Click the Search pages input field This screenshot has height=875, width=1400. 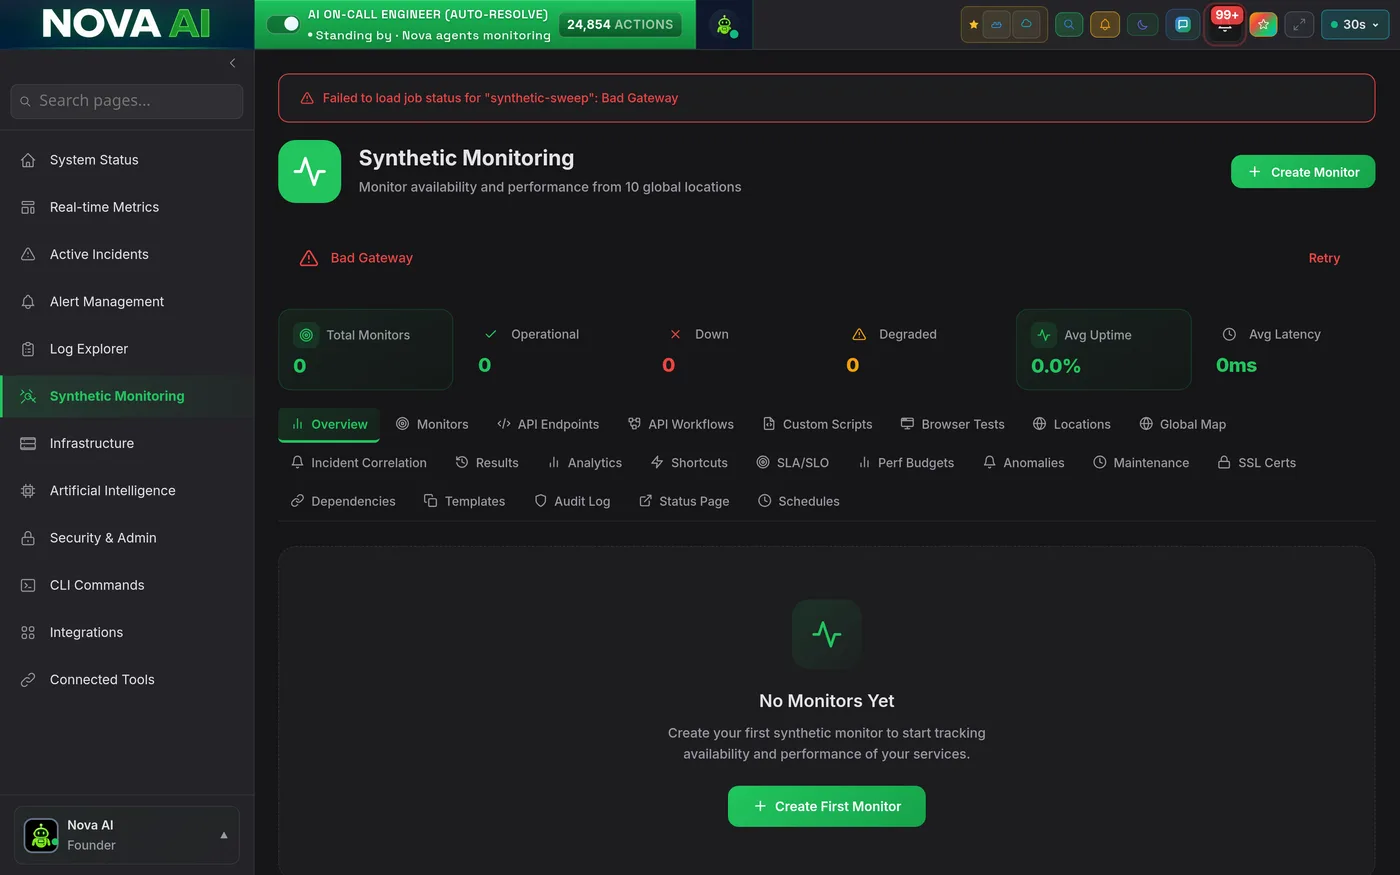pyautogui.click(x=127, y=101)
